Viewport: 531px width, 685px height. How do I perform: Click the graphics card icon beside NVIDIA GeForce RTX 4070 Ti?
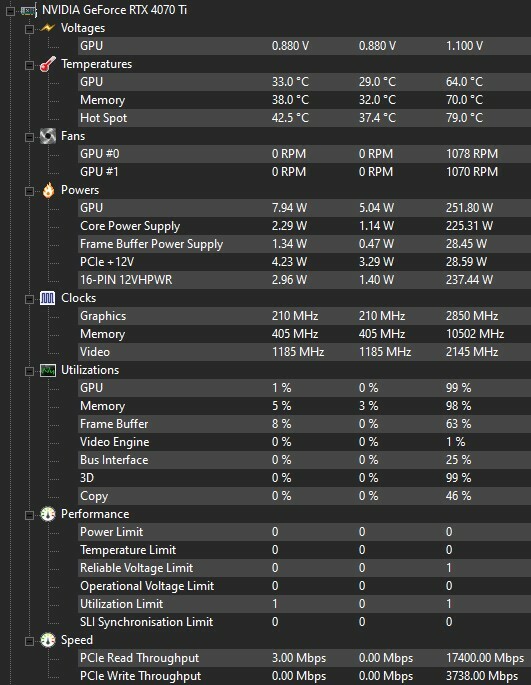[28, 10]
